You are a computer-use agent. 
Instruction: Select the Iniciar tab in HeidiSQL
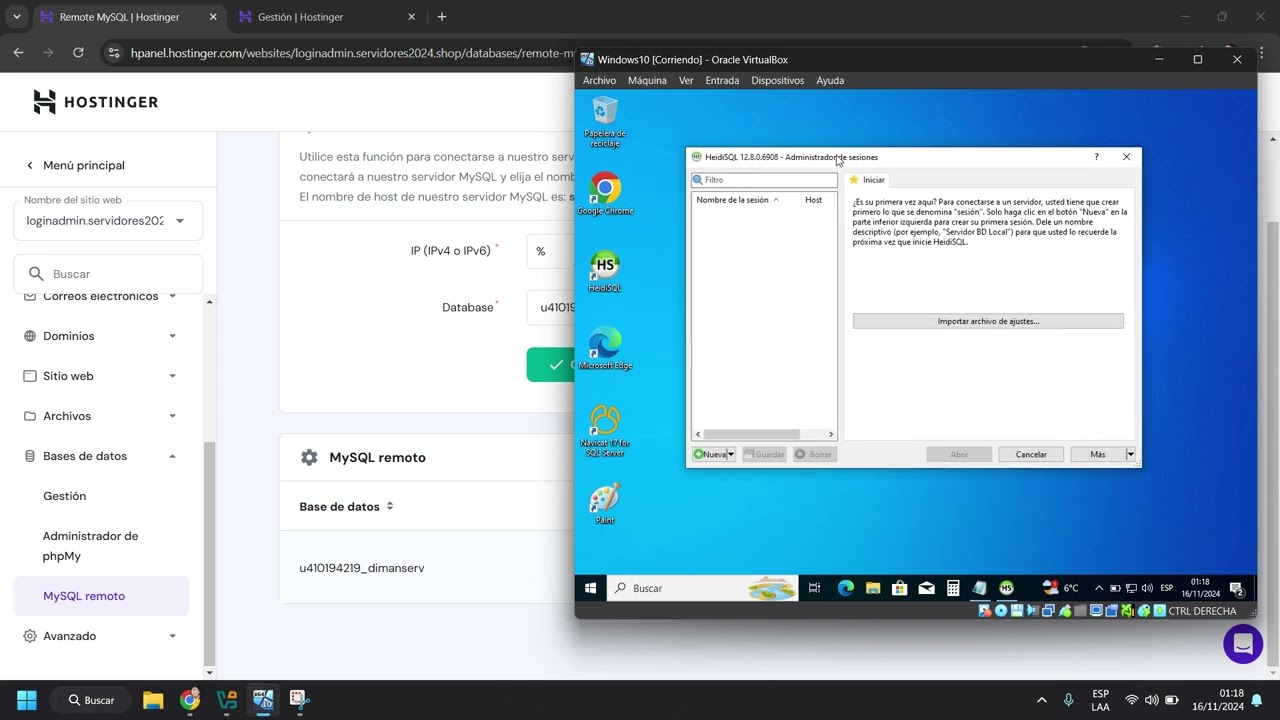pos(867,180)
